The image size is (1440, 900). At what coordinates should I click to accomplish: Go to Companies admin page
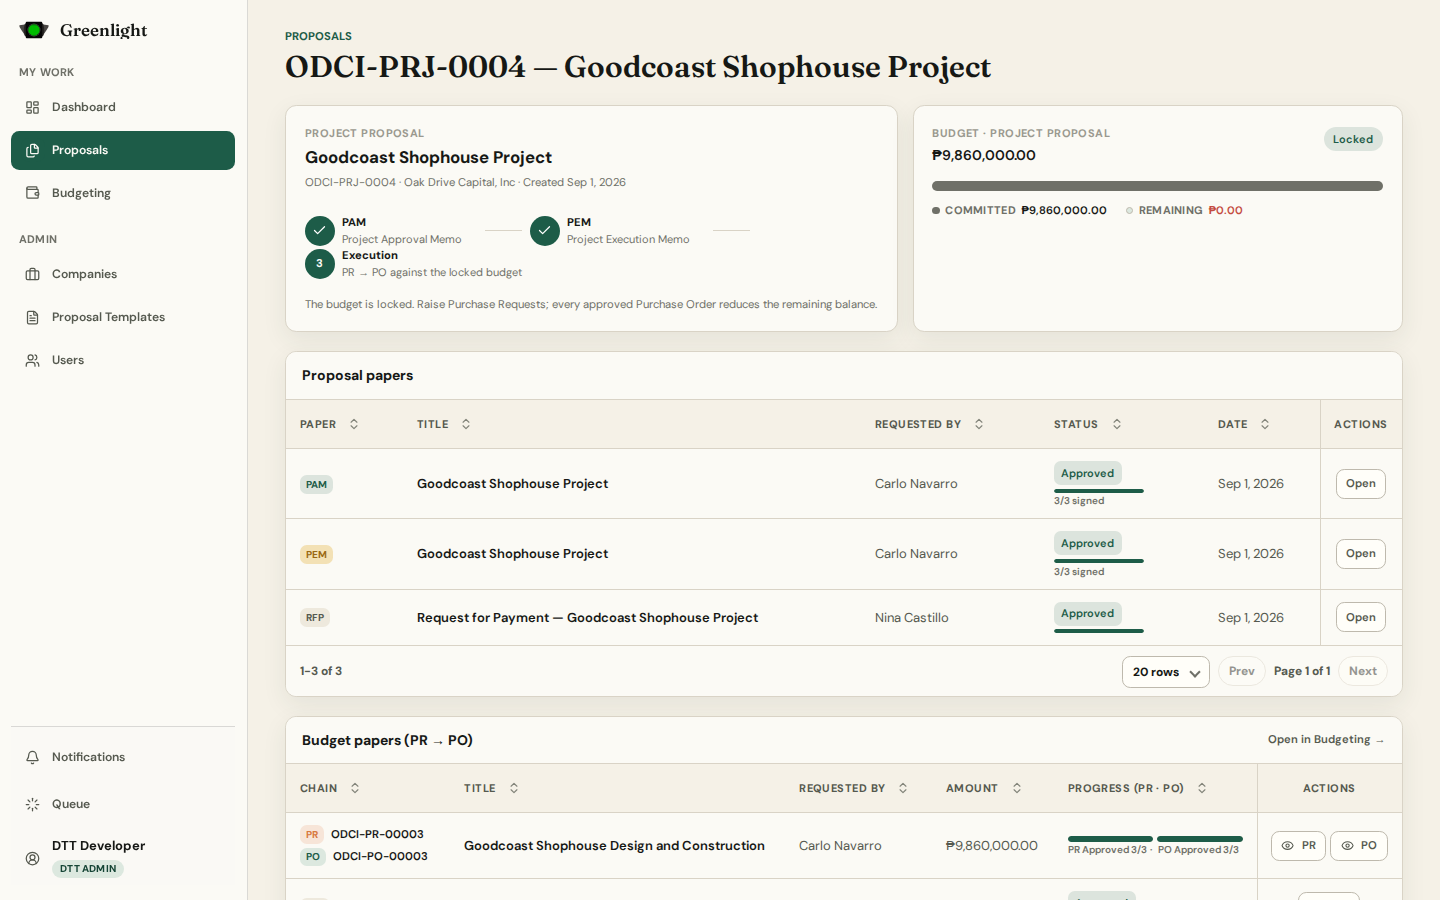click(x=123, y=274)
